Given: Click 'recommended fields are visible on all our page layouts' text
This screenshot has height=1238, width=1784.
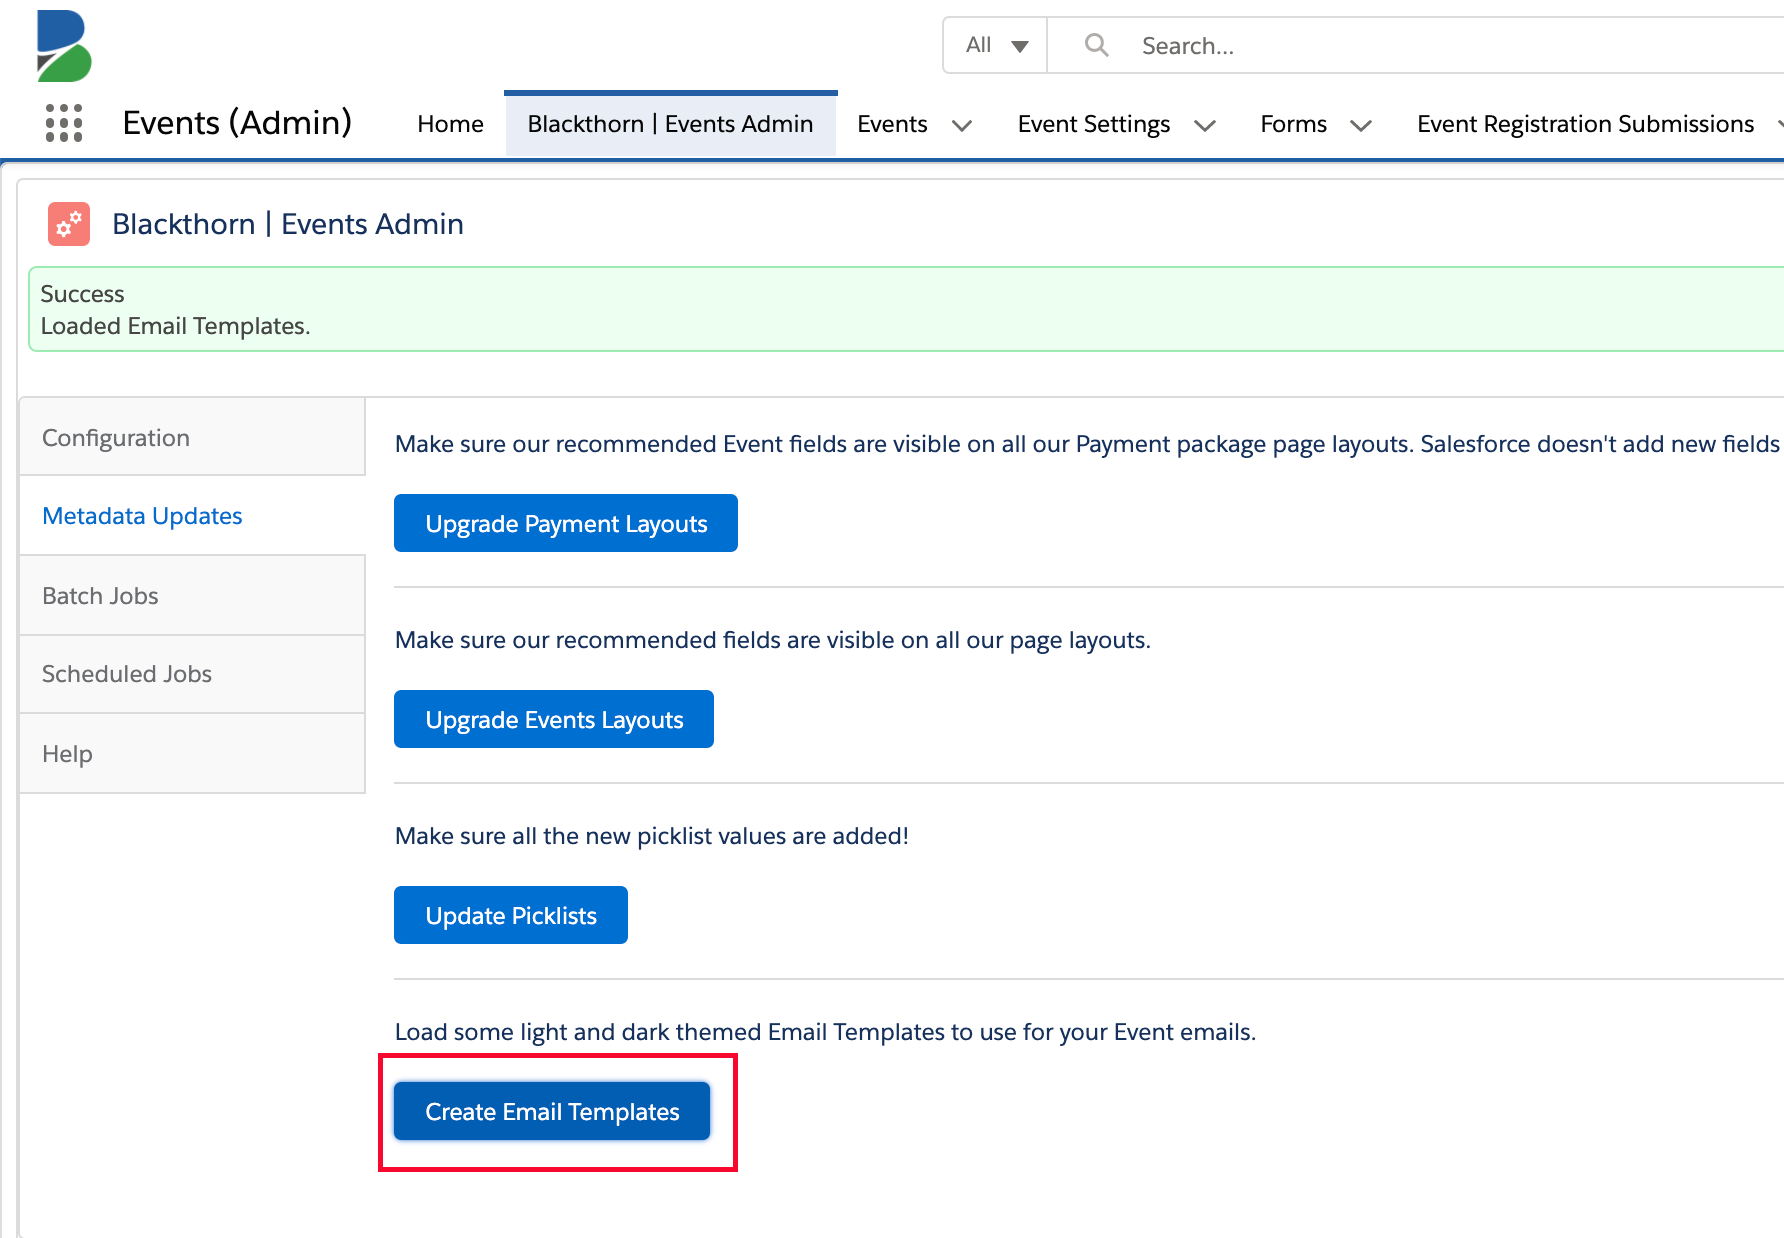Looking at the screenshot, I should pyautogui.click(x=773, y=640).
